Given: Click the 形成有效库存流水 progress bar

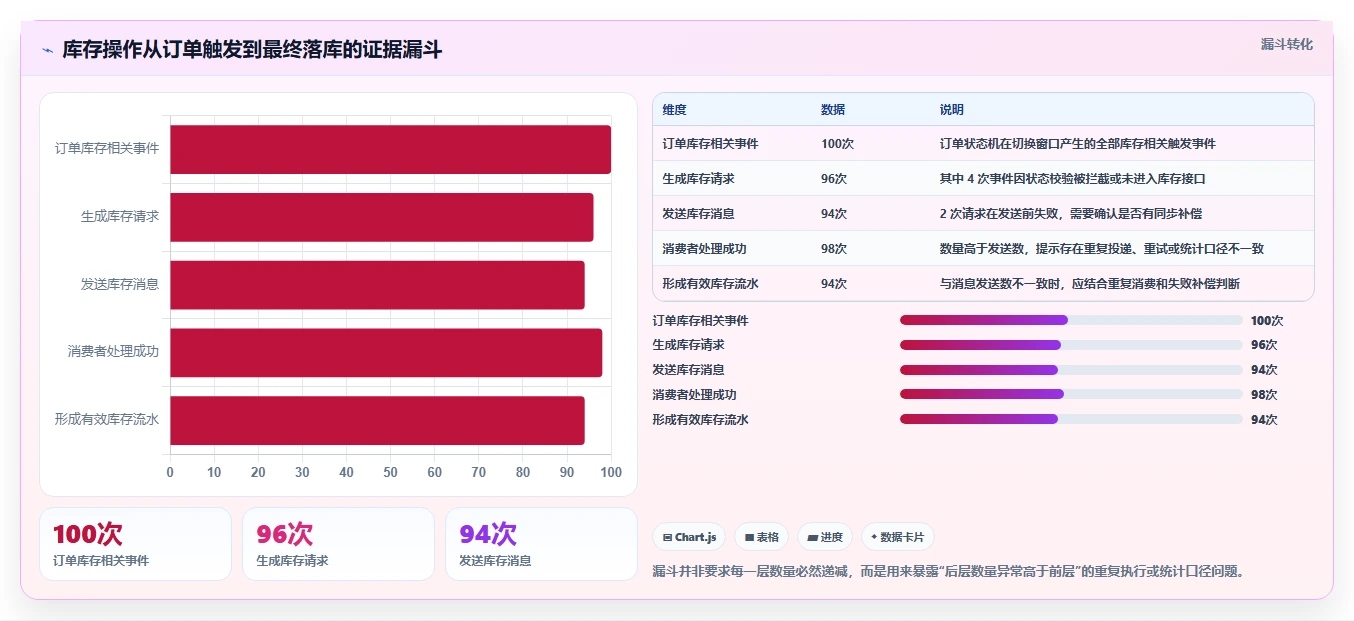Looking at the screenshot, I should [x=1071, y=419].
